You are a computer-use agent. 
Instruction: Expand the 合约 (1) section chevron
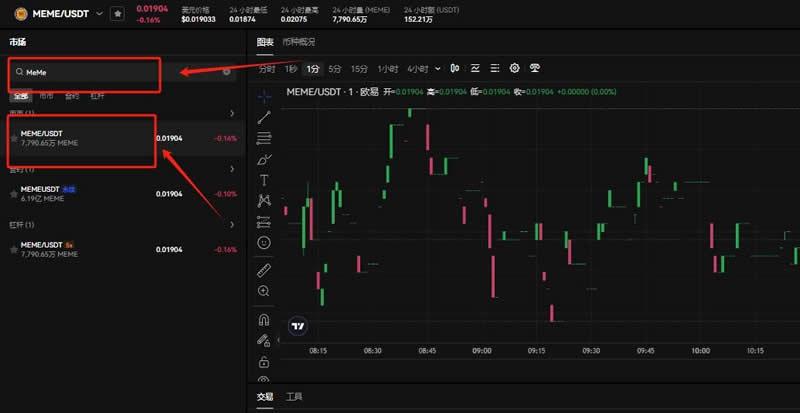click(233, 169)
